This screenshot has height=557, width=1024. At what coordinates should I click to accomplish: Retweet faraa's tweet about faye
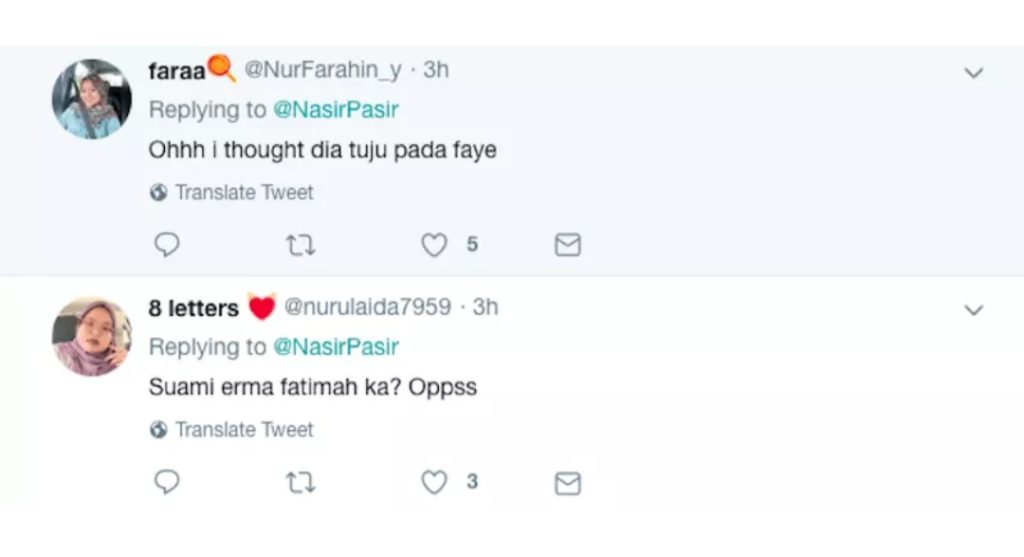click(300, 245)
